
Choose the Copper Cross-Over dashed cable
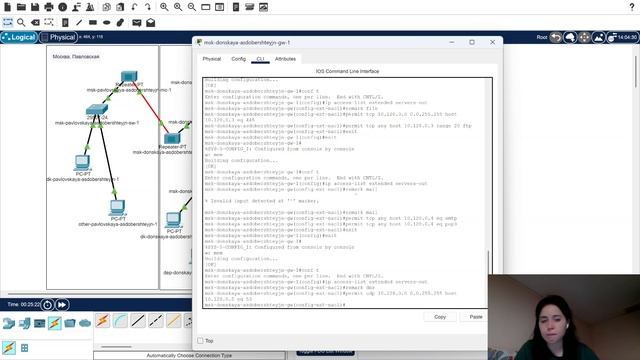tap(156, 321)
